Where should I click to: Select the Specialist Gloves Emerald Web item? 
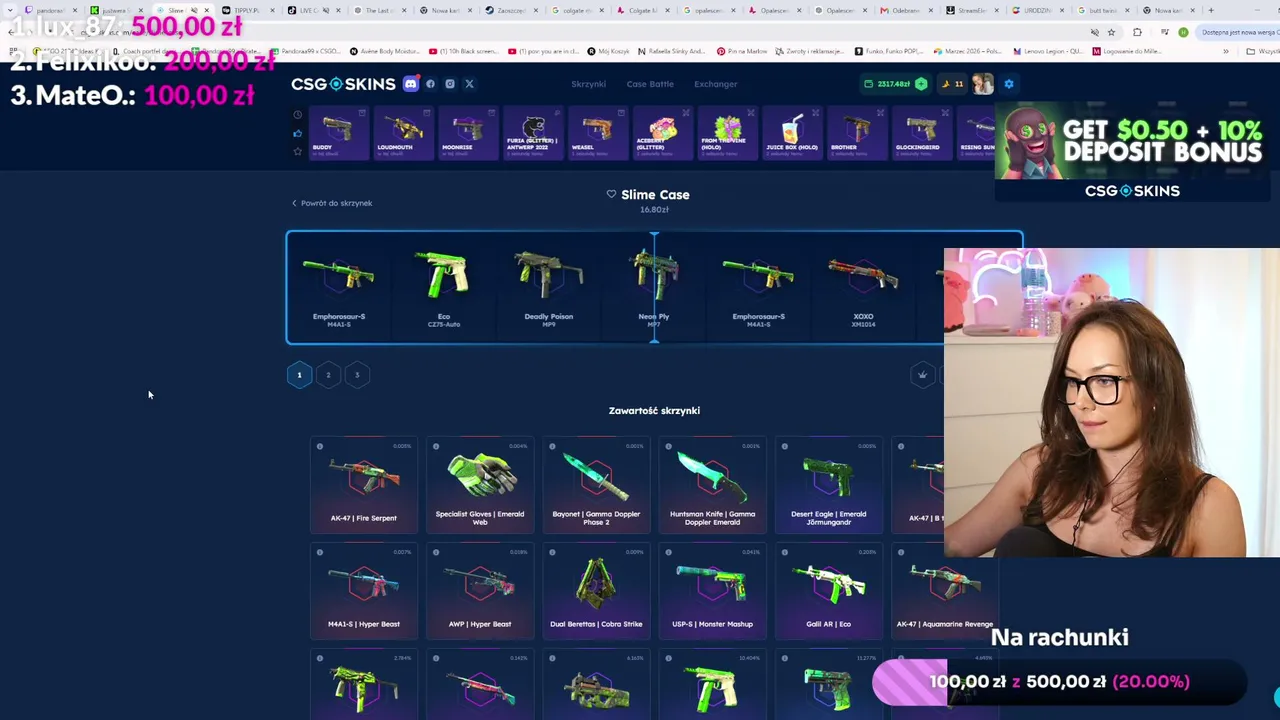(480, 485)
